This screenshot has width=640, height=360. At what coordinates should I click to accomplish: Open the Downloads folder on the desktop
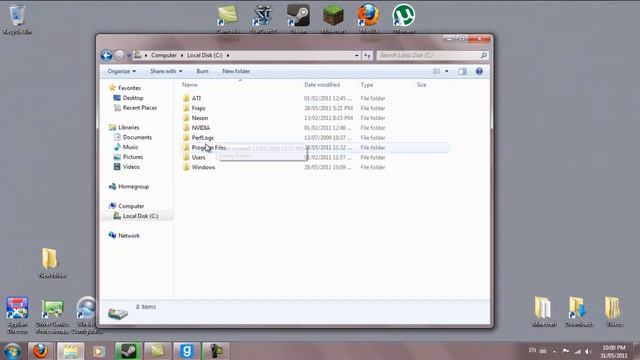point(579,311)
